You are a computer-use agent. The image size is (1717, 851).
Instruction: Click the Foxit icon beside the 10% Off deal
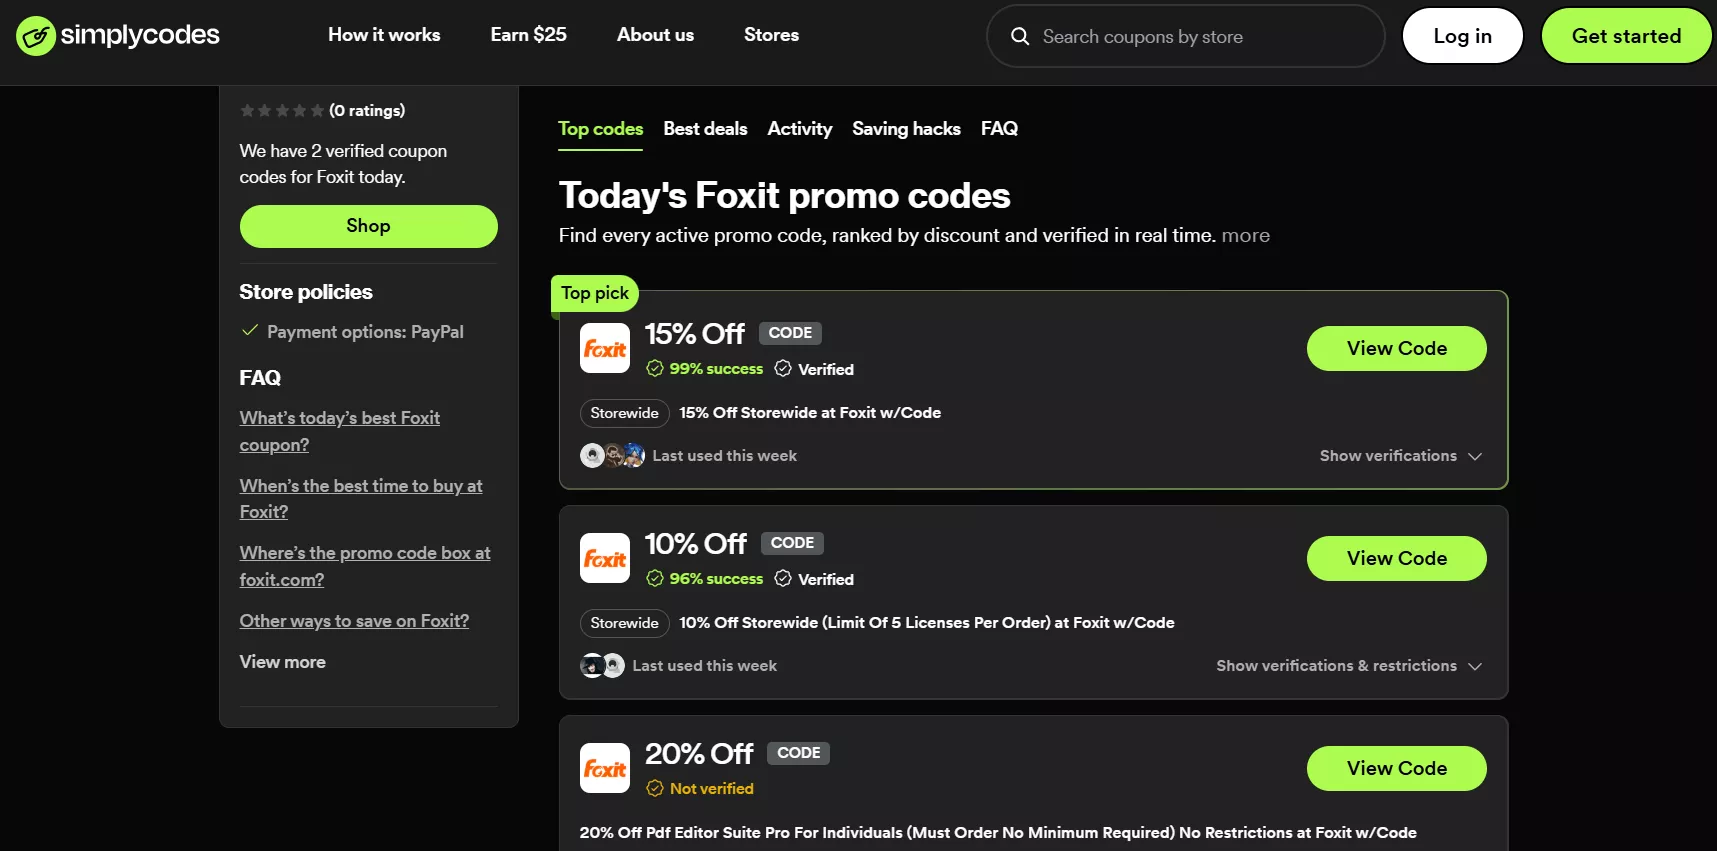click(604, 558)
